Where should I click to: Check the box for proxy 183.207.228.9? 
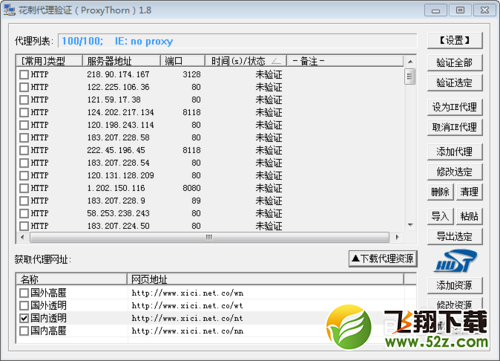[24, 201]
